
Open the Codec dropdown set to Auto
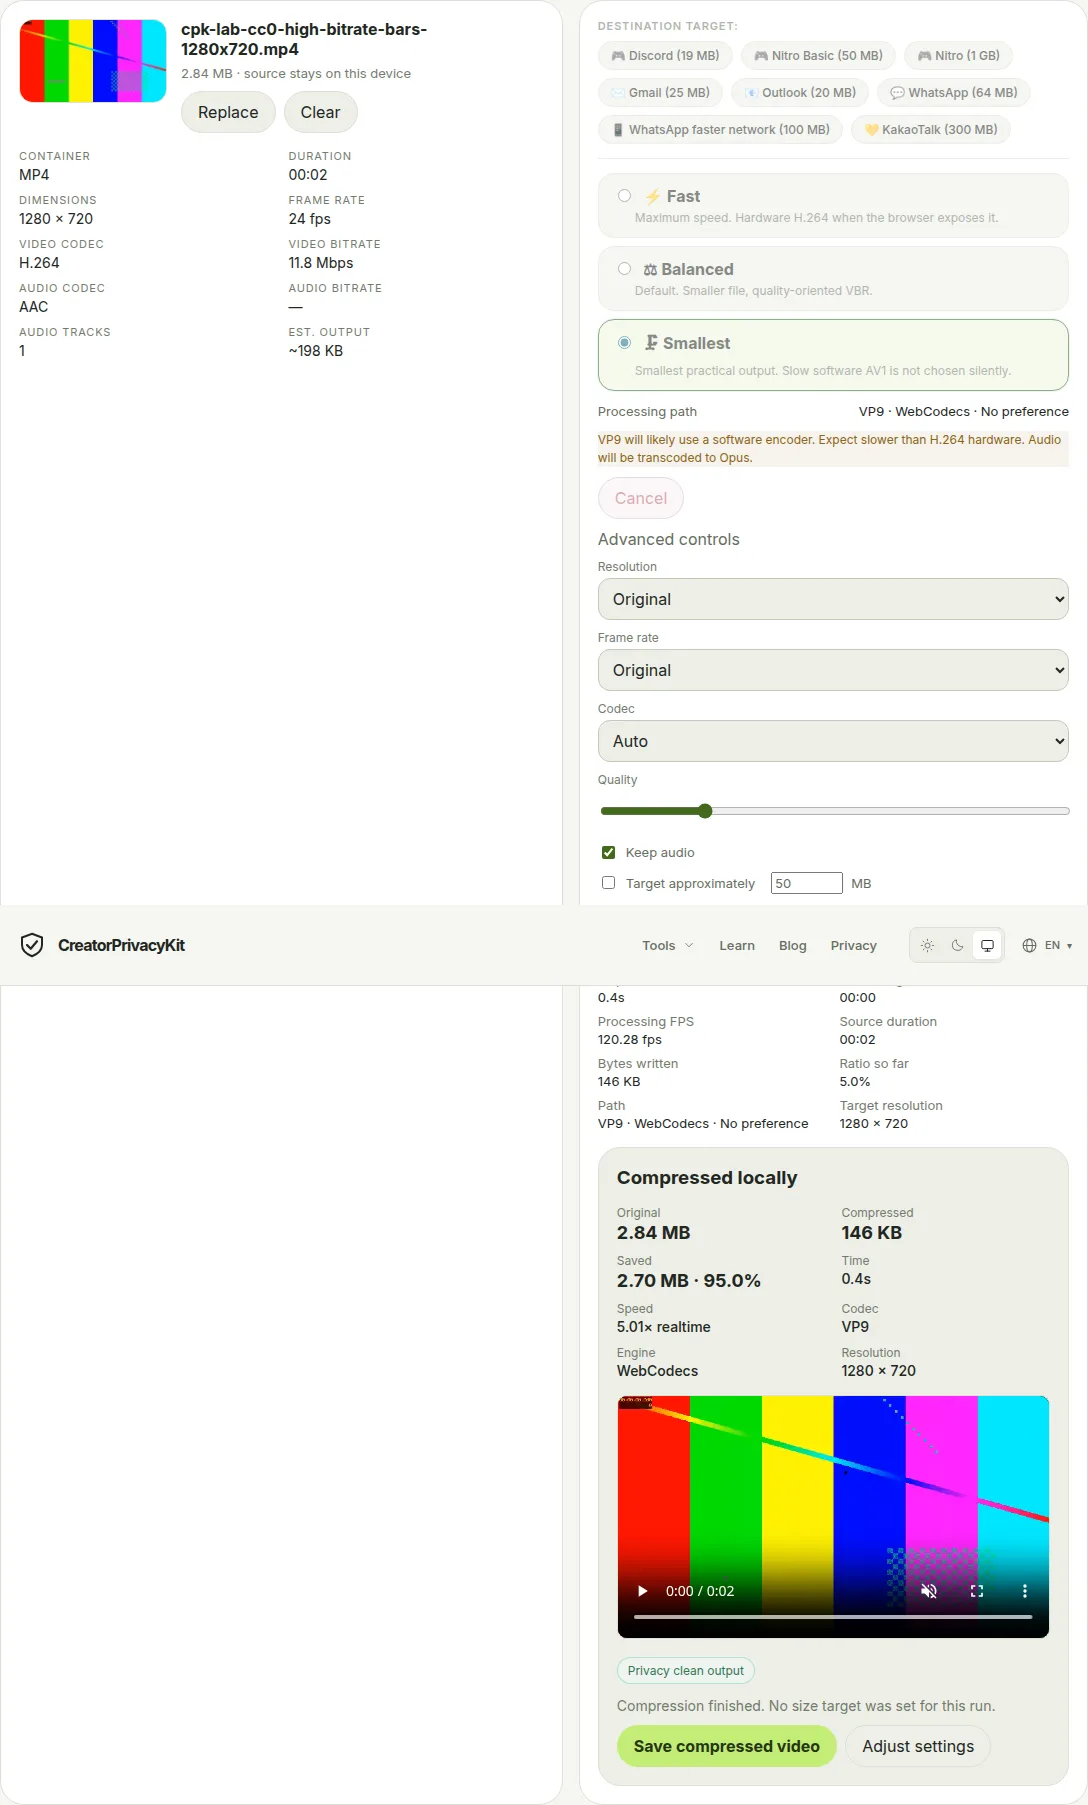(x=833, y=741)
